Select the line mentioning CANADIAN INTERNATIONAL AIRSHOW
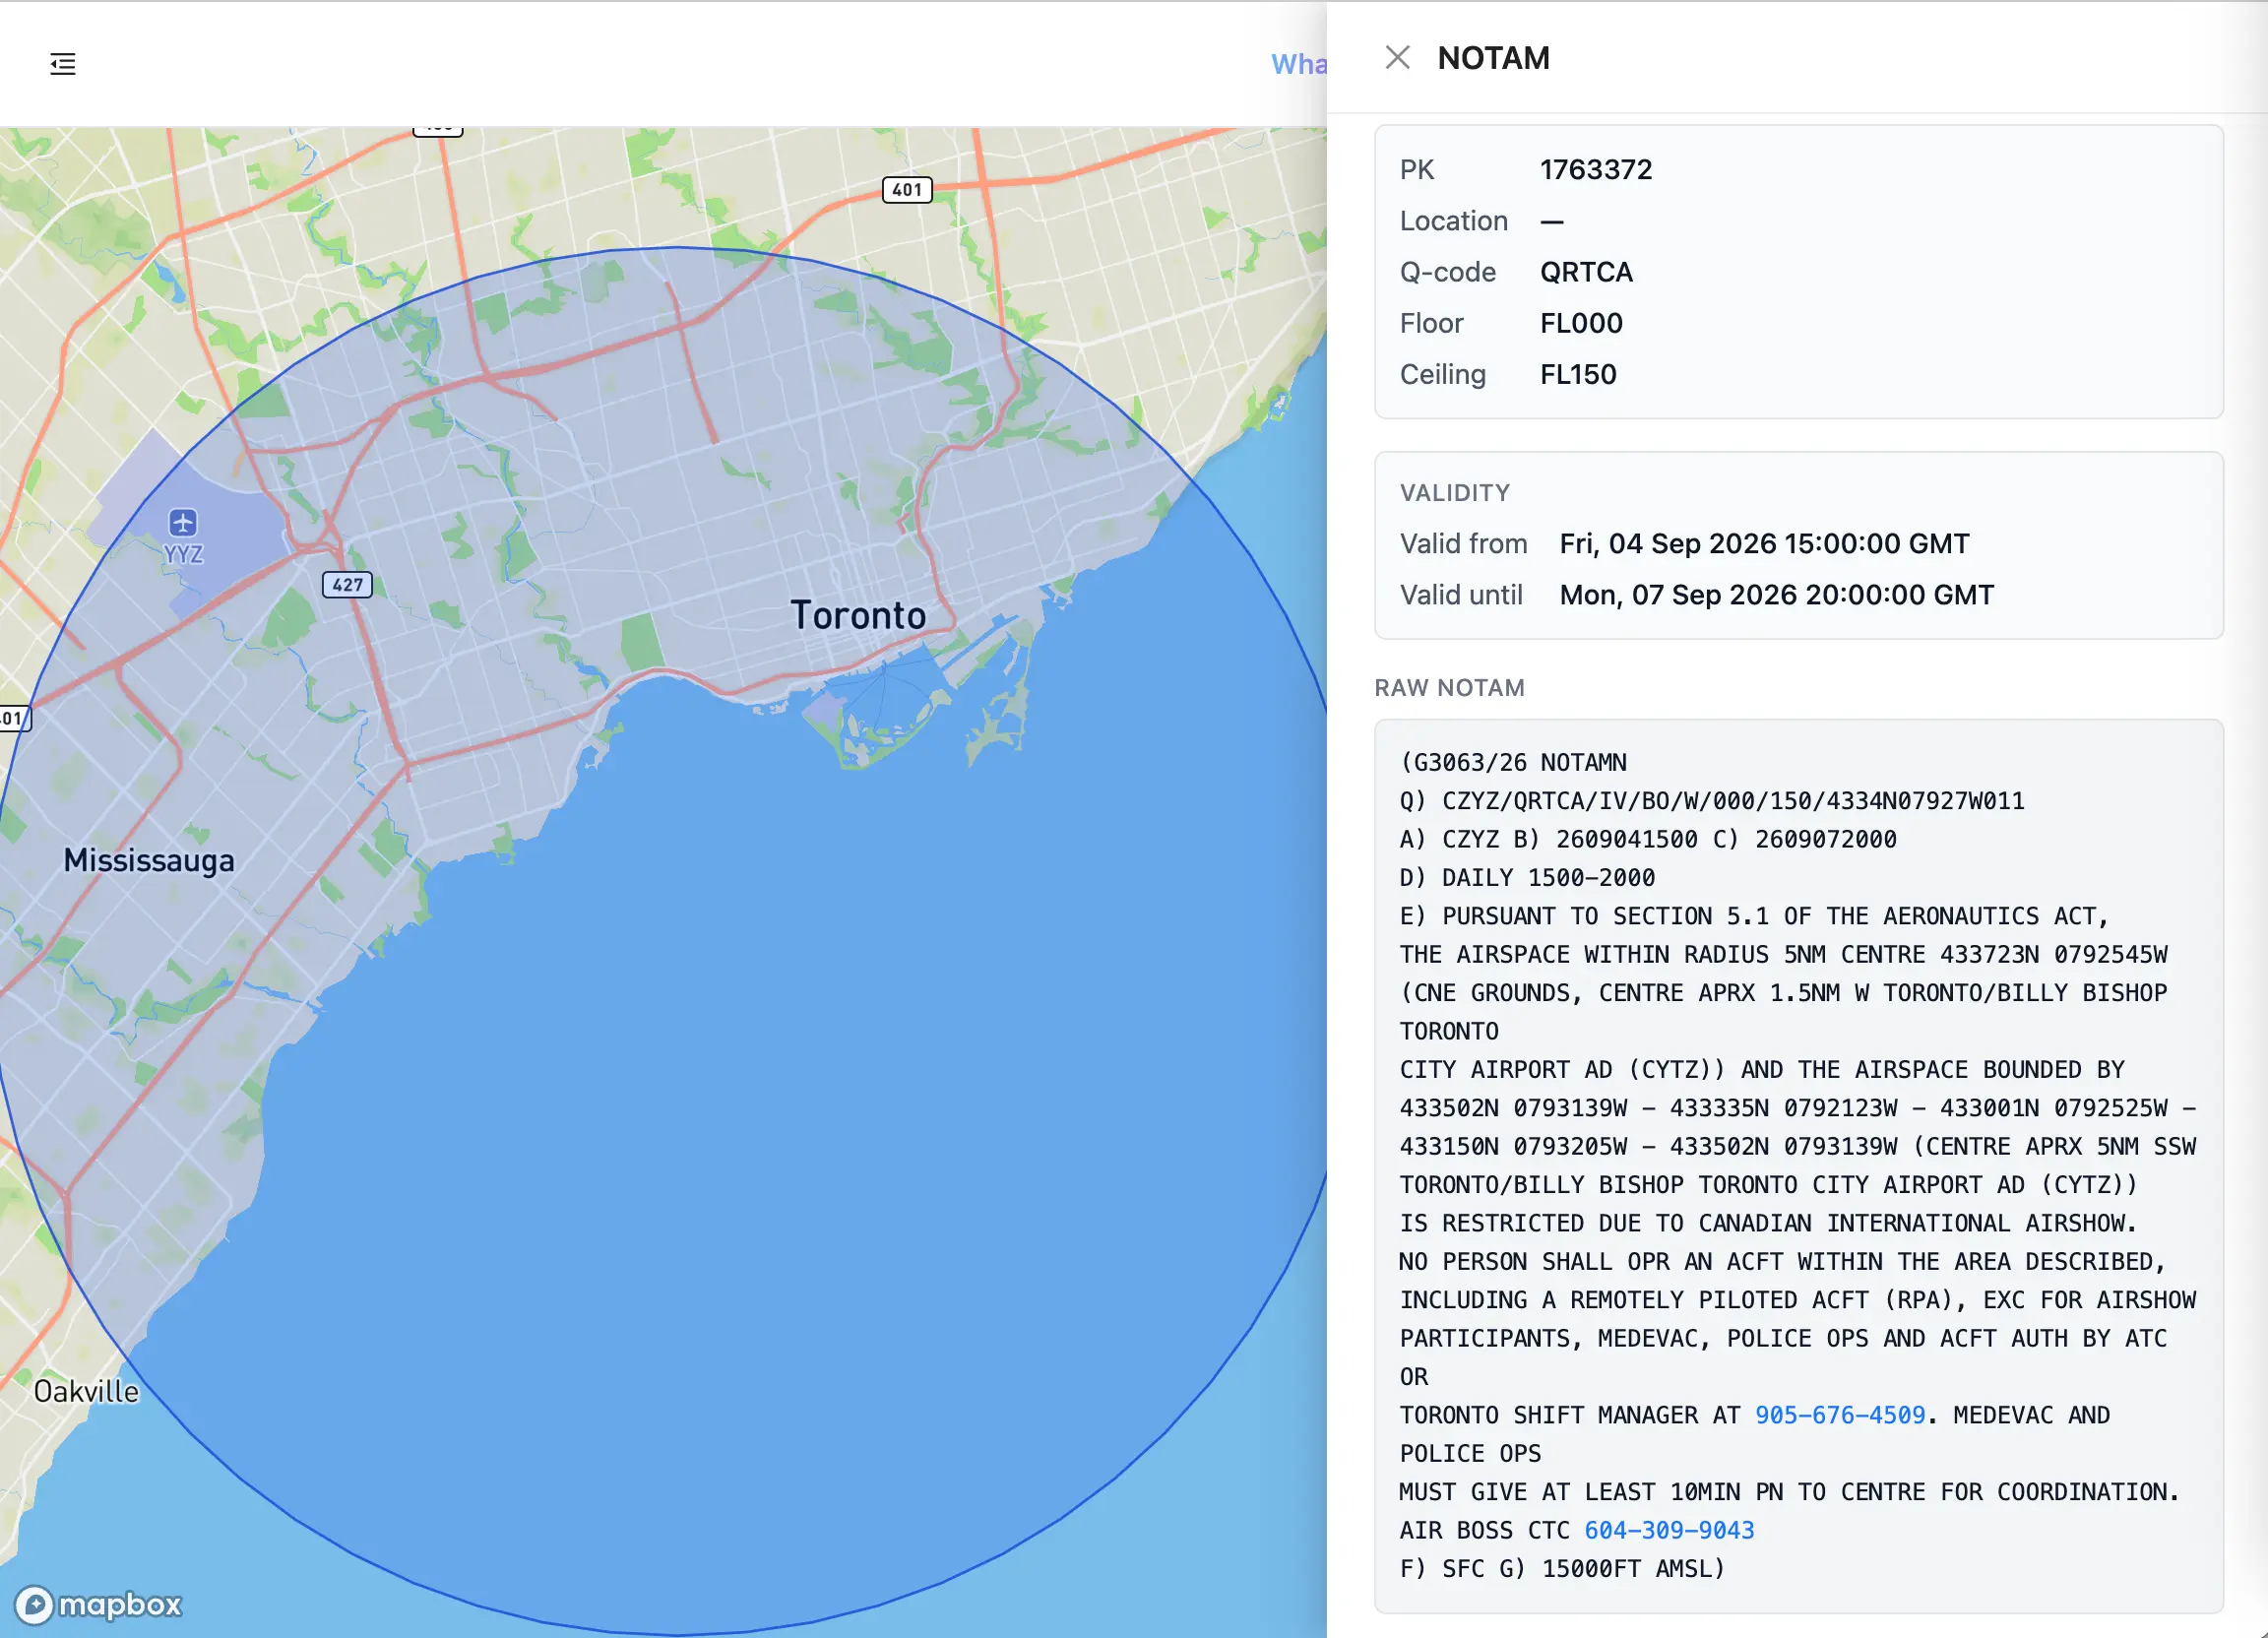Viewport: 2268px width, 1638px height. pyautogui.click(x=1768, y=1223)
